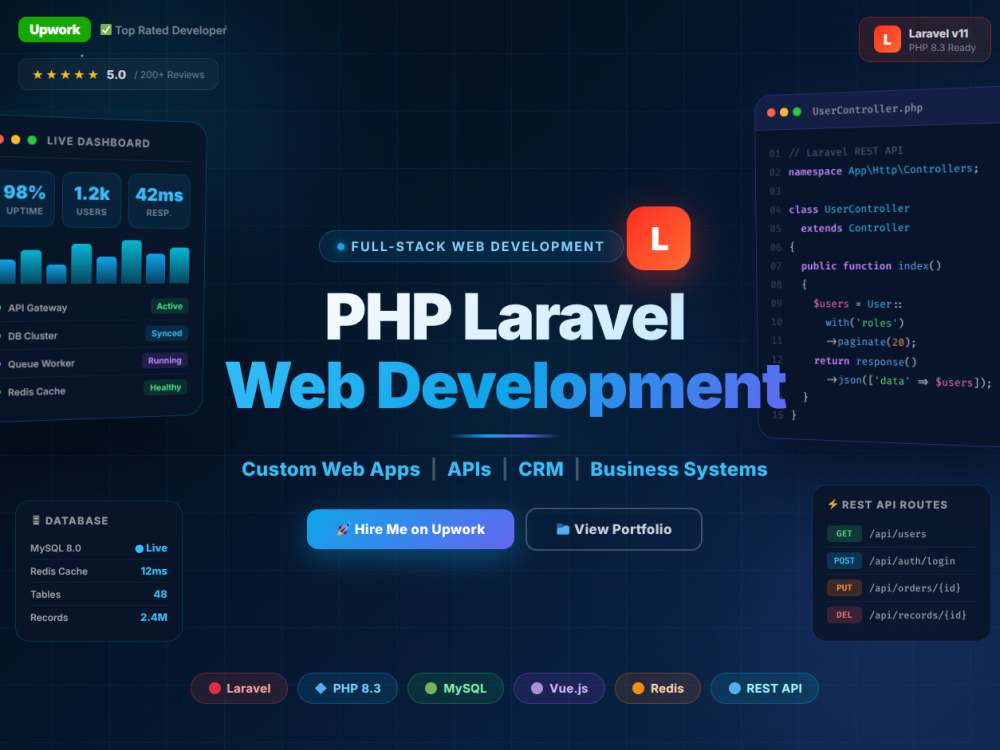
Task: Click the Business Systems text
Action: [679, 469]
